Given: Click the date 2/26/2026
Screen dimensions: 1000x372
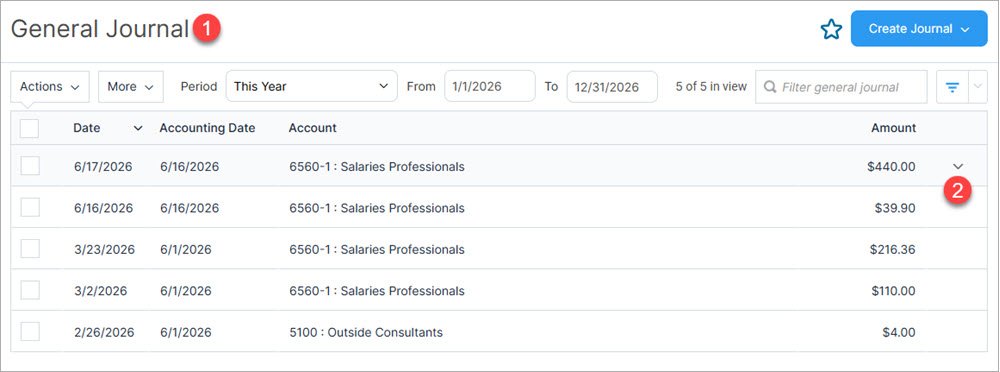Looking at the screenshot, I should 104,332.
